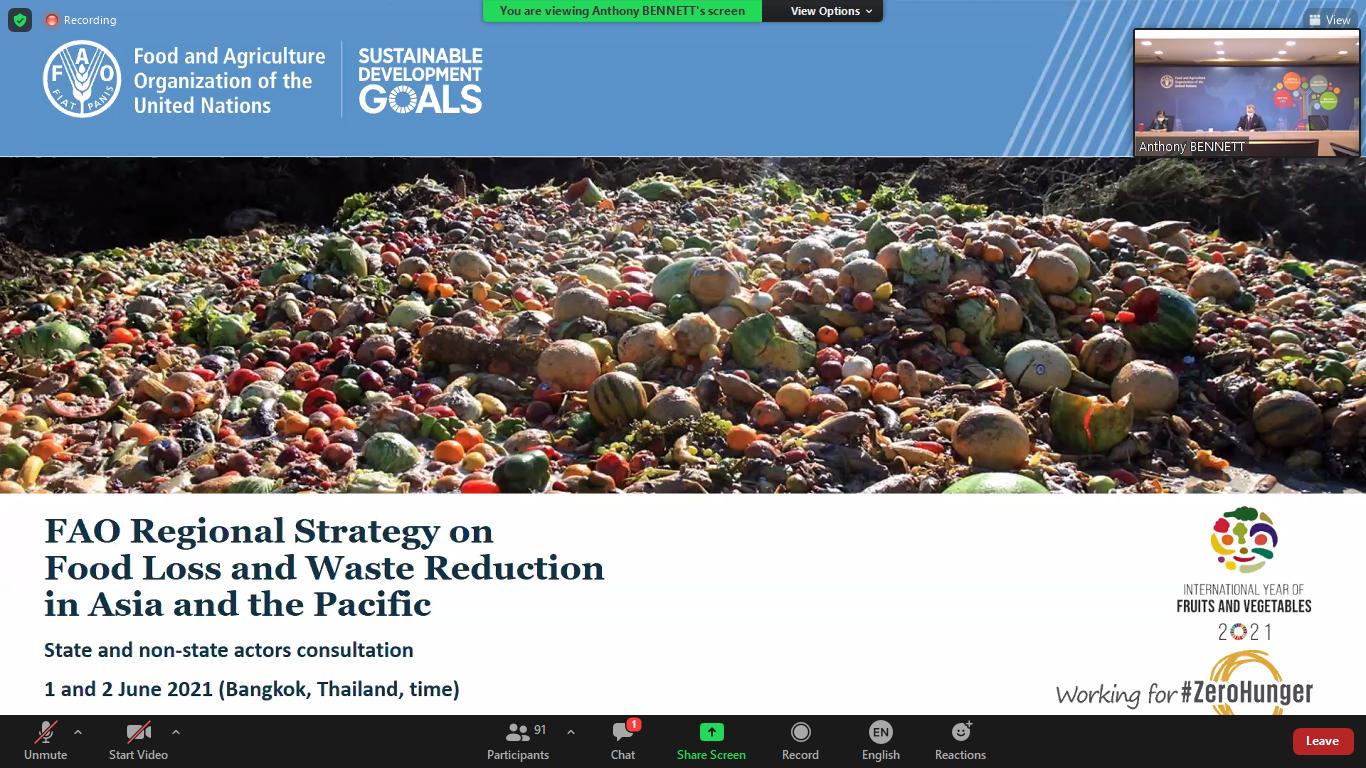Click the green viewing-screen notification banner

622,11
